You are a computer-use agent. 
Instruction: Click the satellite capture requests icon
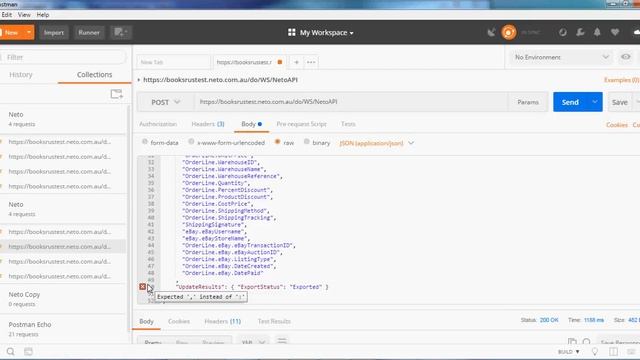coord(491,33)
